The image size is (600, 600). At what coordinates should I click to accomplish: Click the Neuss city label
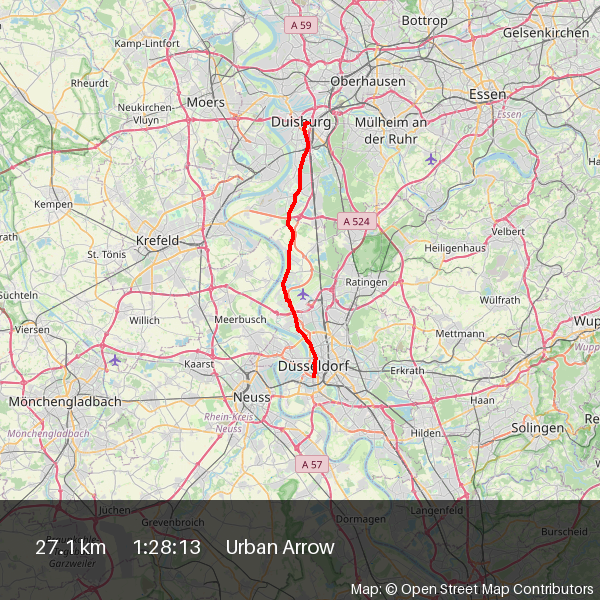click(252, 397)
